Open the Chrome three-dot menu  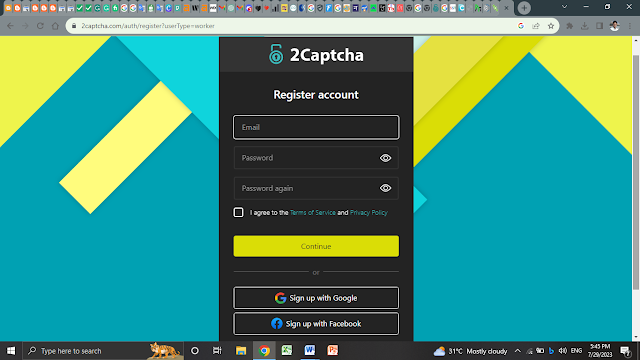pyautogui.click(x=630, y=26)
